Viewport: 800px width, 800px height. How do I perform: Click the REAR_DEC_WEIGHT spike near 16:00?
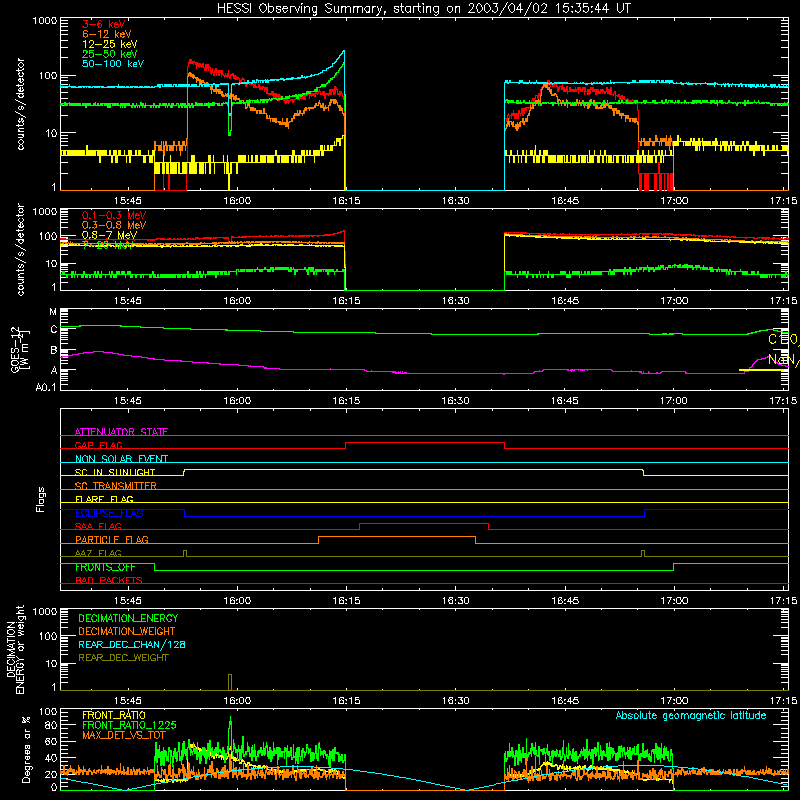click(x=230, y=682)
